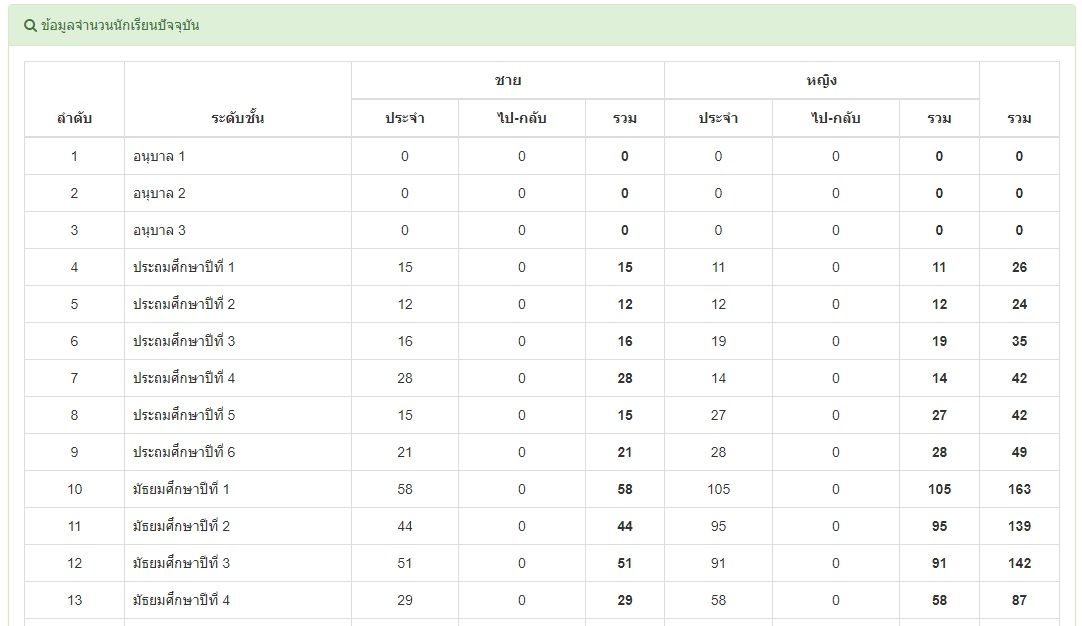Viewport: 1082px width, 626px height.
Task: Click the ระดับชั้น column header
Action: click(238, 119)
